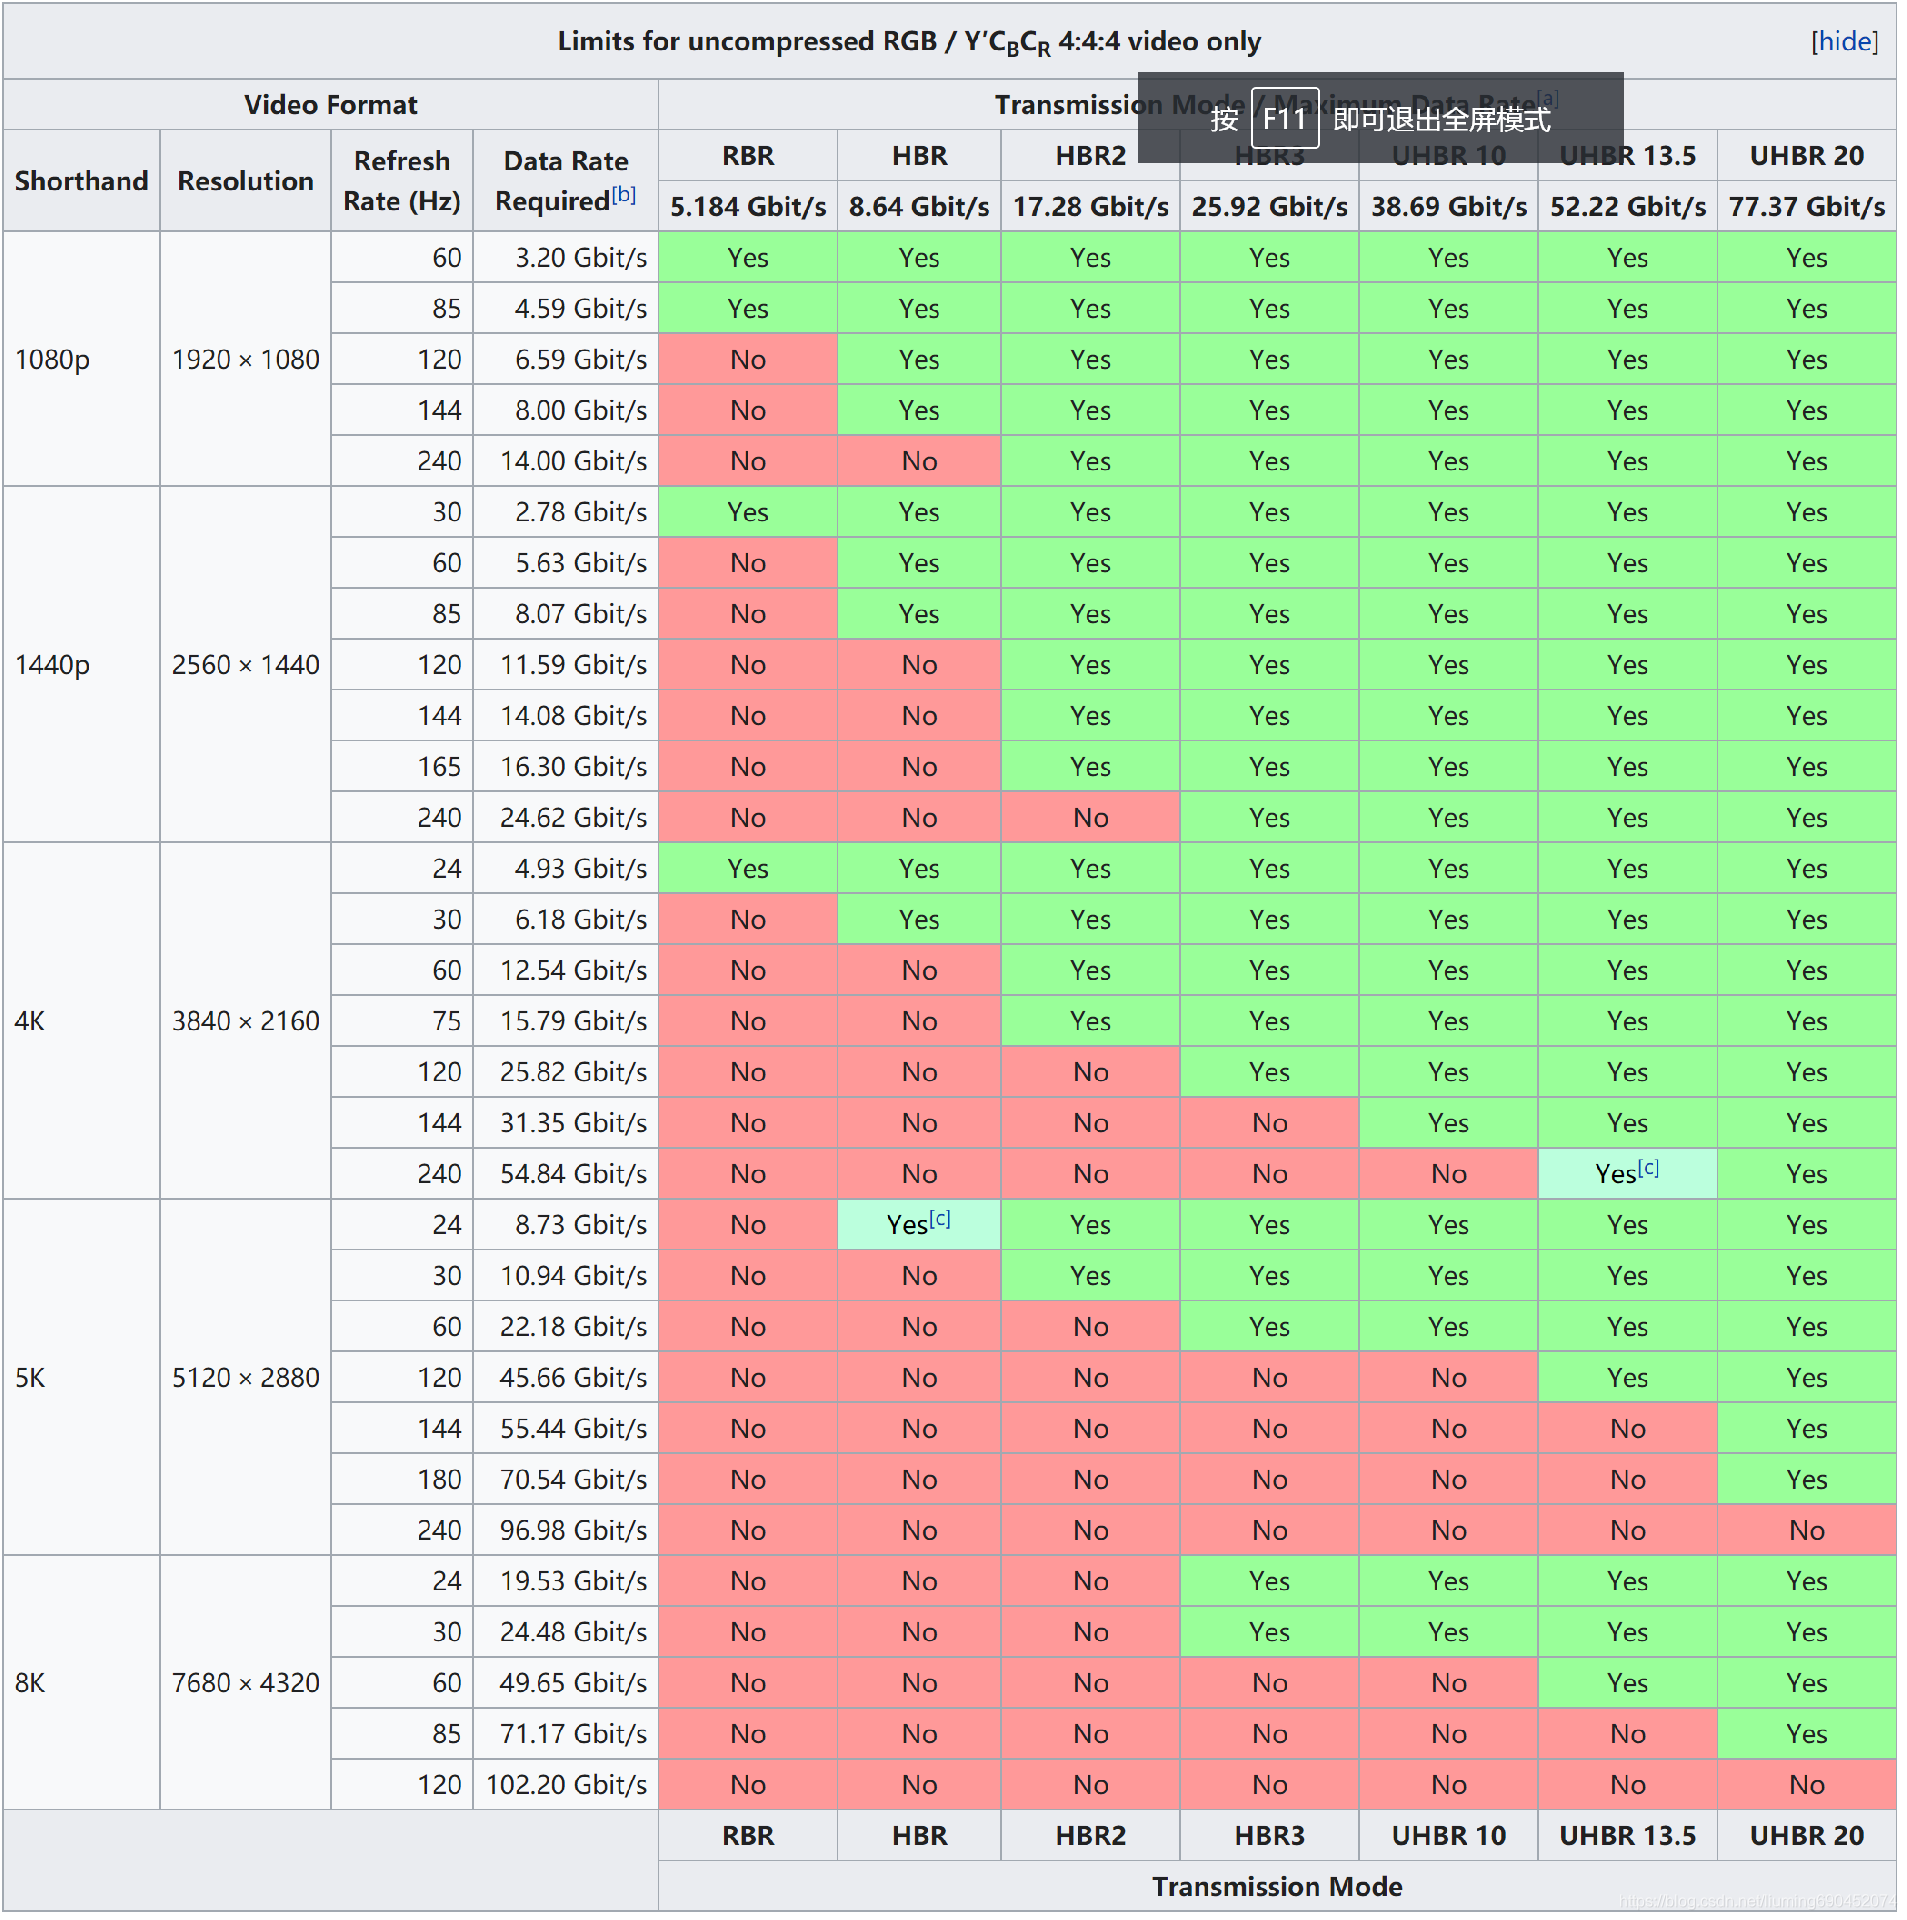Click the 52.22 Gbit/s data rate cell

click(x=1627, y=206)
